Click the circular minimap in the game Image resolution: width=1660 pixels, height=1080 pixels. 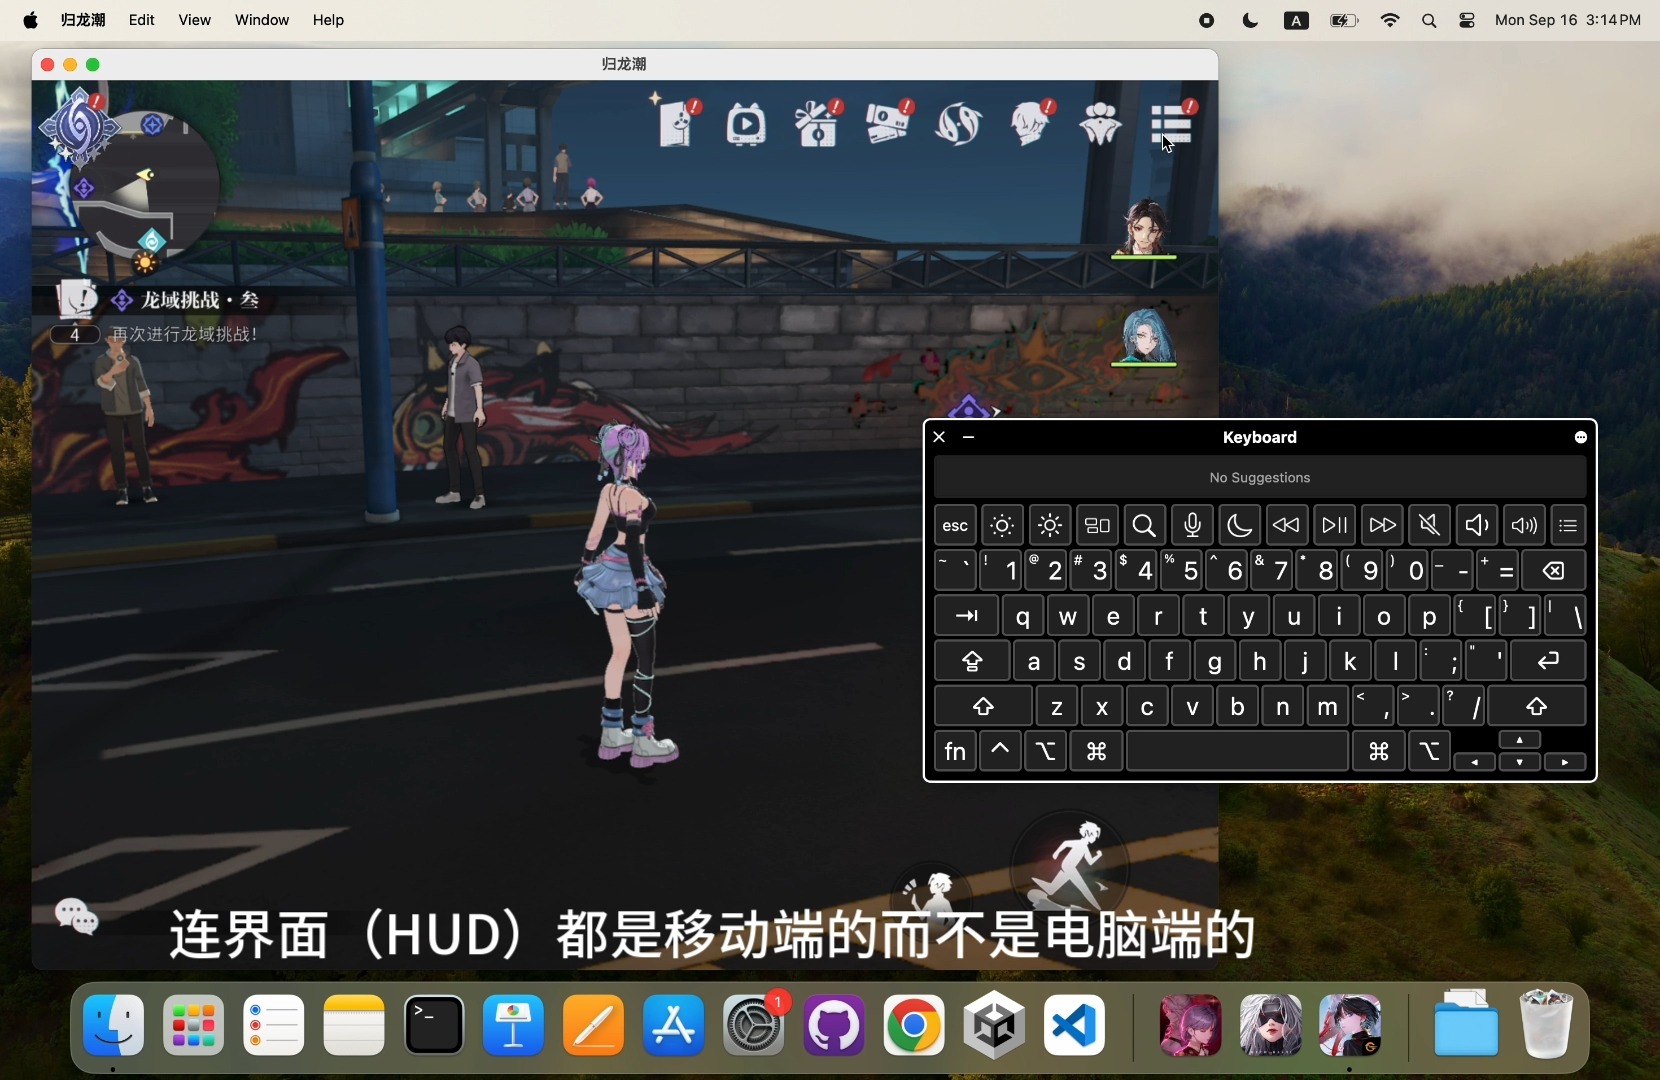[x=148, y=188]
